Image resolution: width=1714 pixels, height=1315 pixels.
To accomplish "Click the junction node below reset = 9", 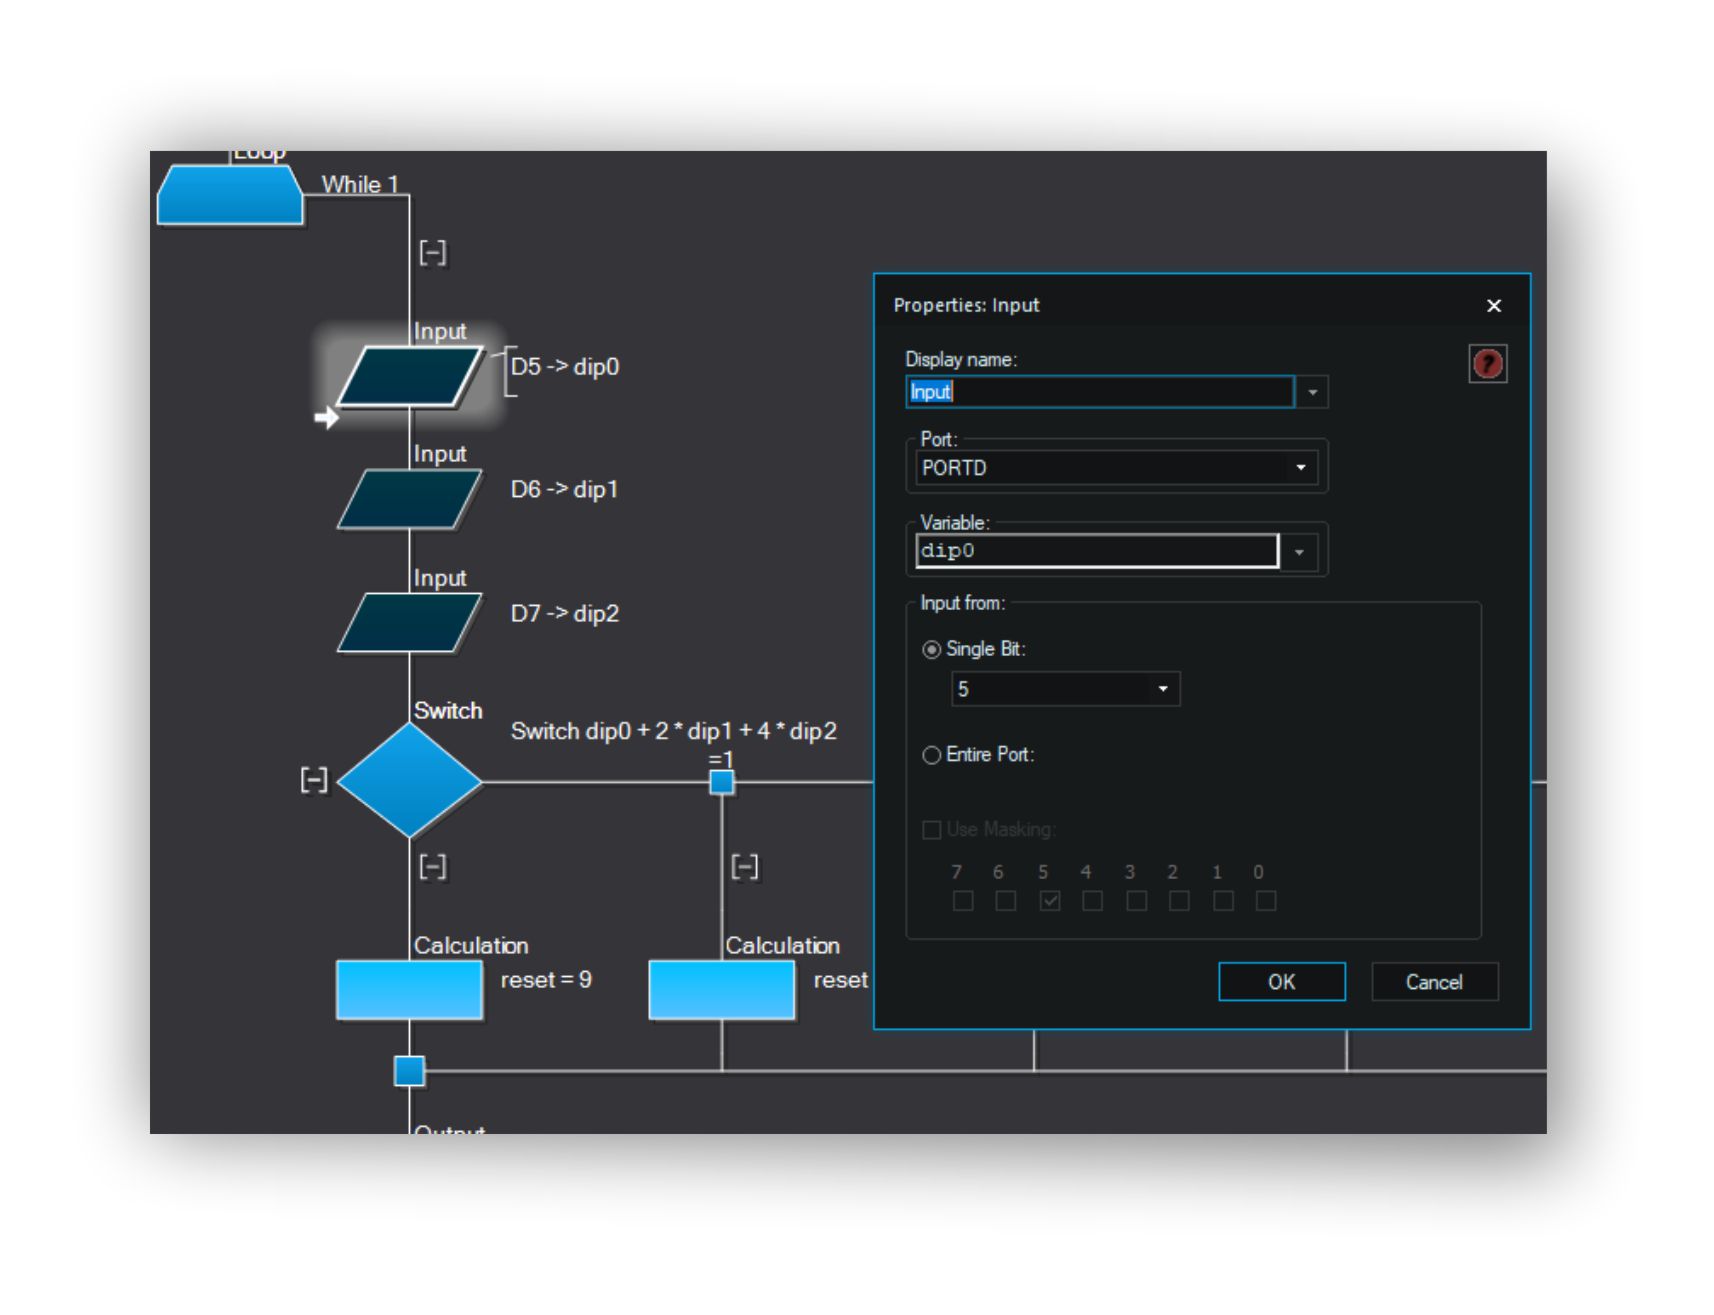I will pos(409,1071).
